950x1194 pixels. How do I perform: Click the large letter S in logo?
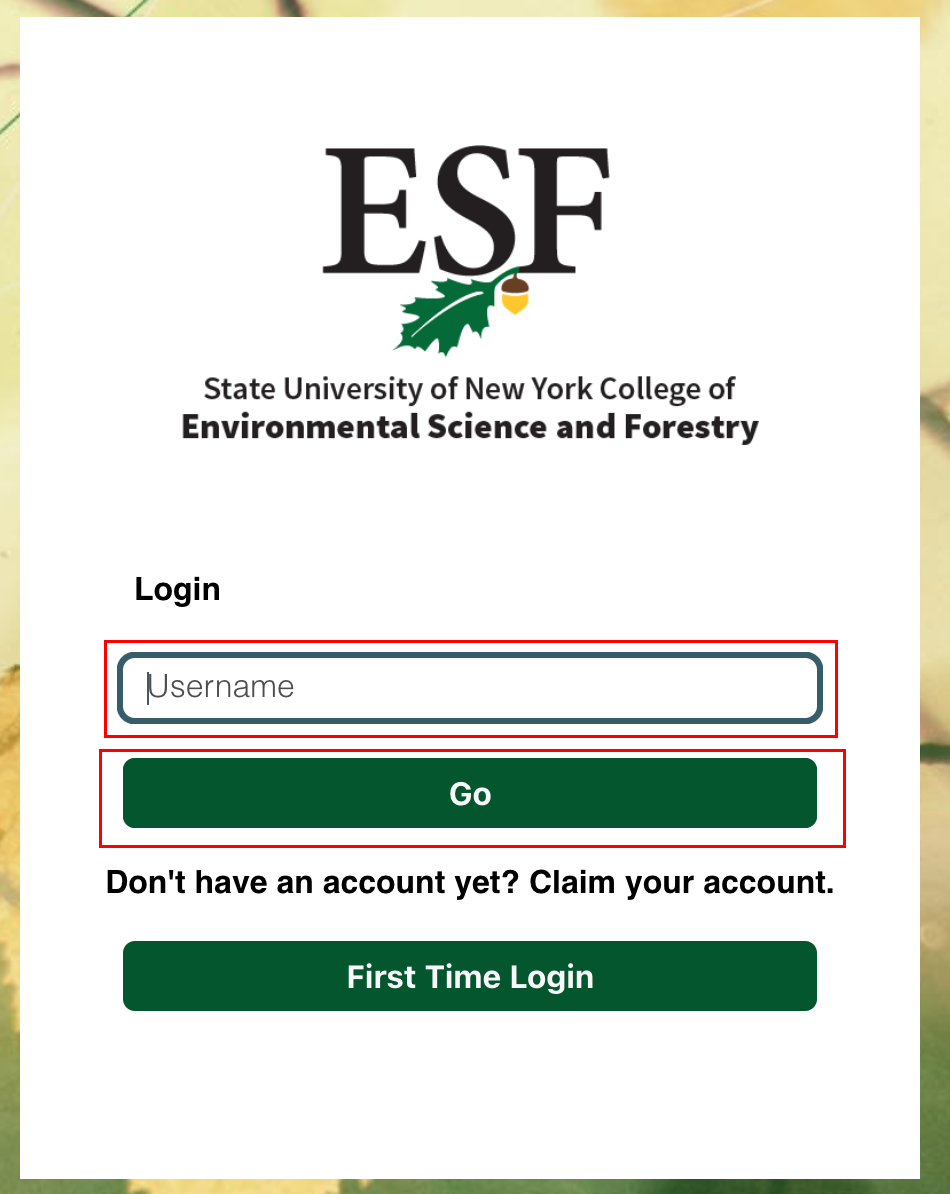464,210
